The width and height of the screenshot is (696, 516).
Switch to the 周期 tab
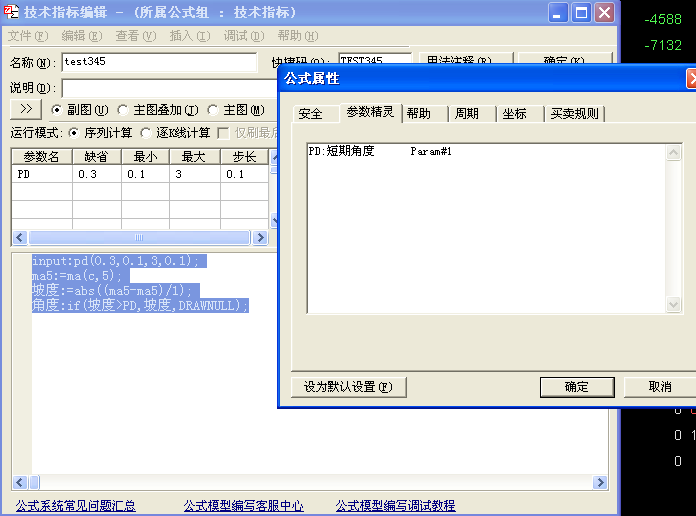tap(467, 114)
